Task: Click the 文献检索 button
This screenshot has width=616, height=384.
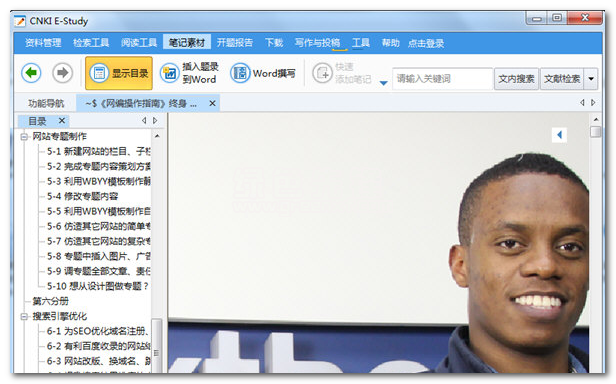Action: (x=562, y=79)
